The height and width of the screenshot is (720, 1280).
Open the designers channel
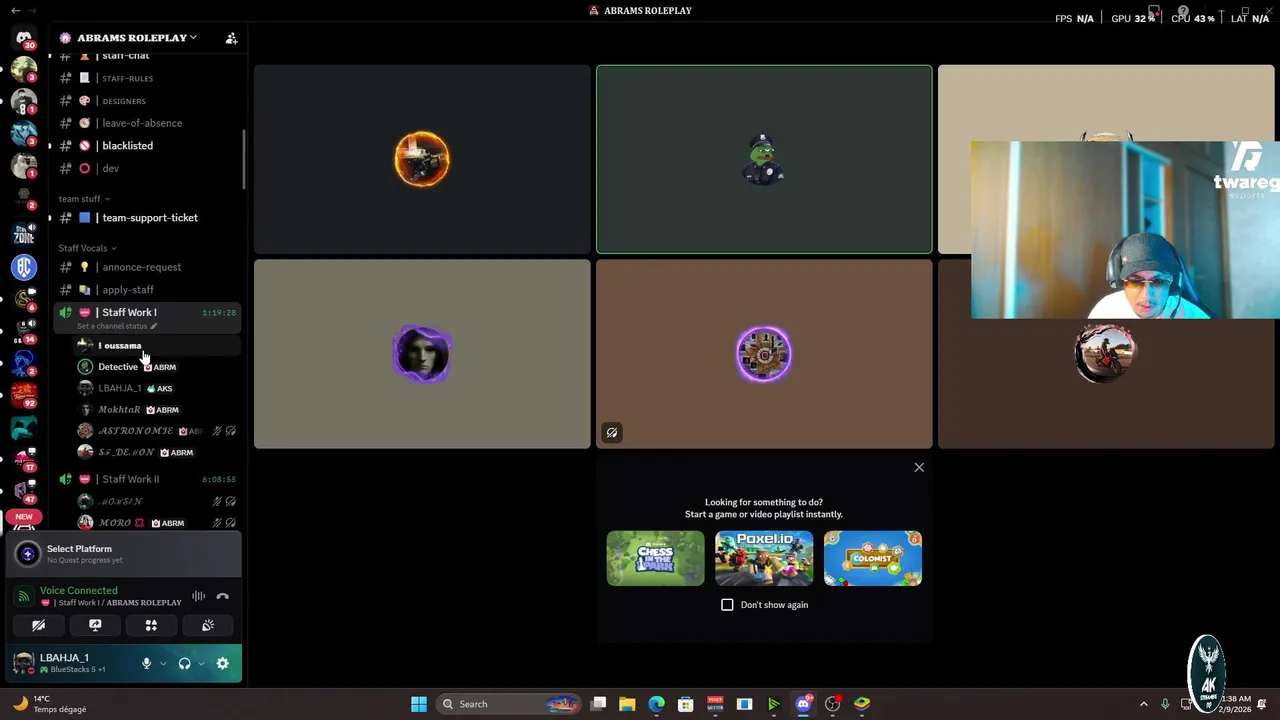[x=147, y=101]
